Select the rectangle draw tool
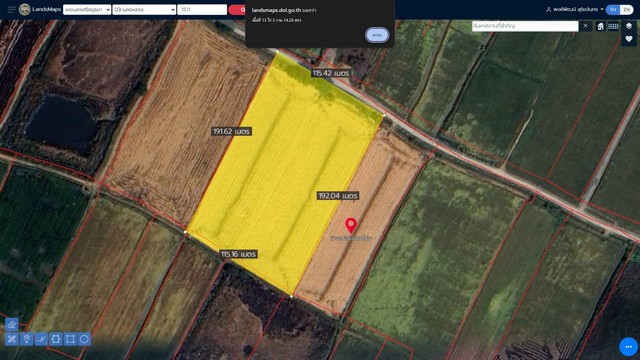This screenshot has width=640, height=360. click(x=70, y=339)
